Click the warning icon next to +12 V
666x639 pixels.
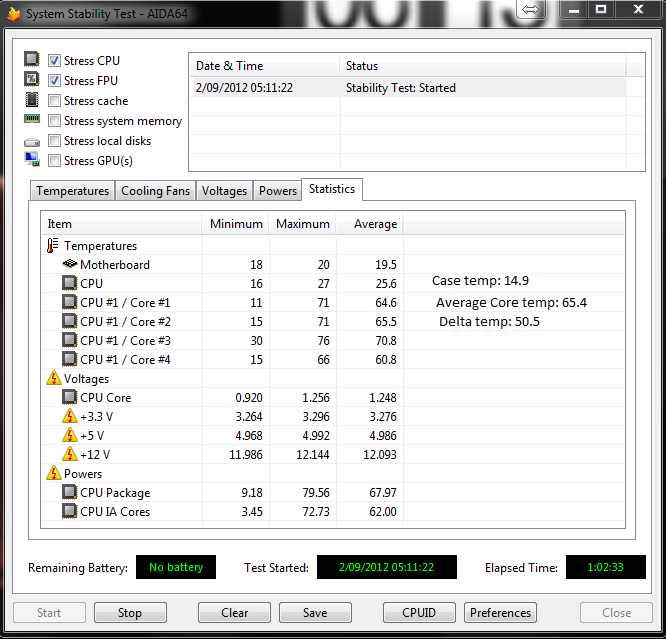coord(70,454)
